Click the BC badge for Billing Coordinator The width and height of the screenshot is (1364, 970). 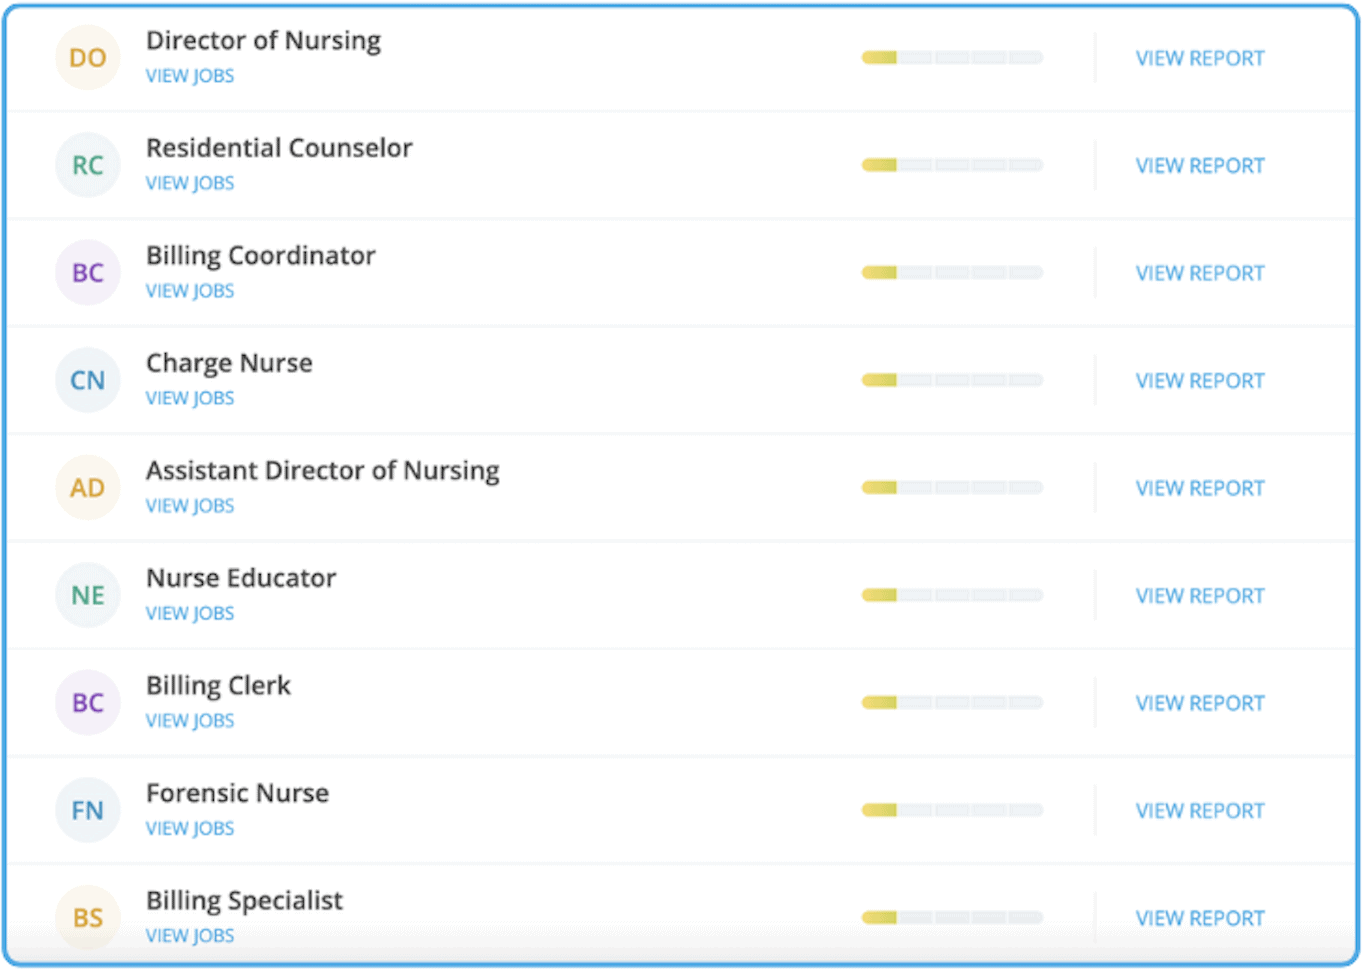(x=88, y=272)
